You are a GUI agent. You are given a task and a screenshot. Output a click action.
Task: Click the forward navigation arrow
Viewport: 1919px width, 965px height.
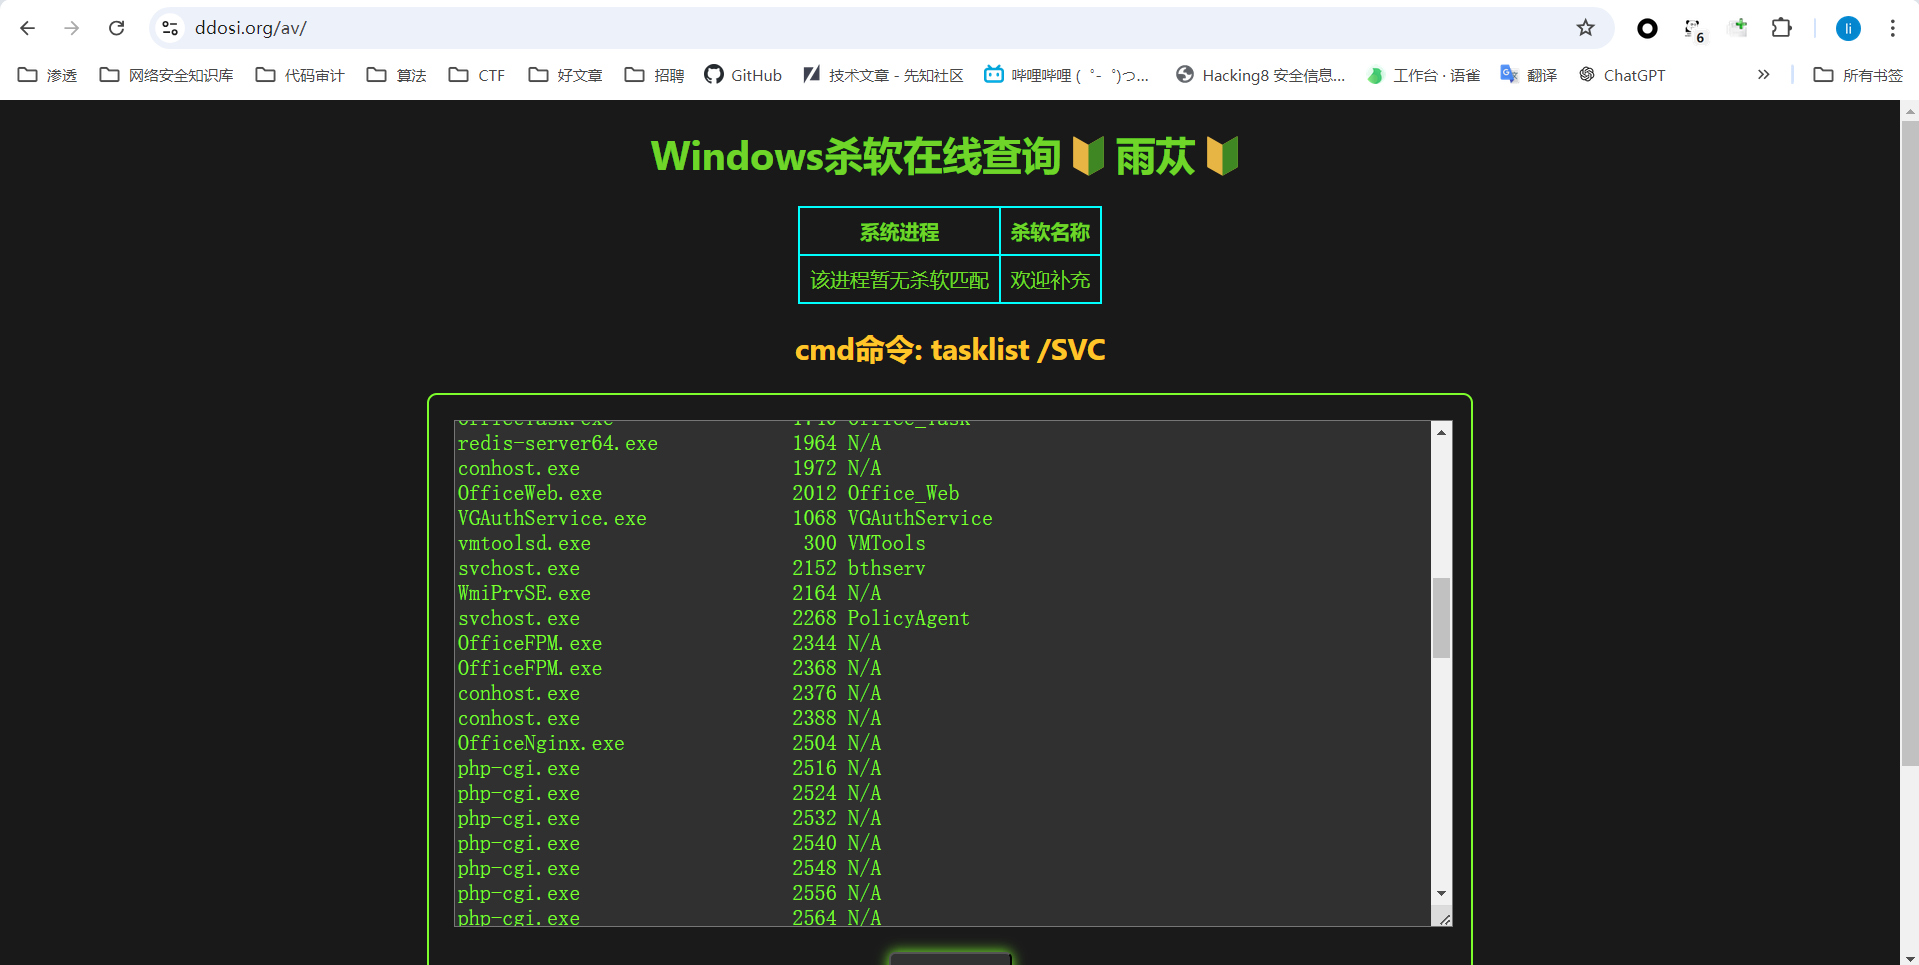click(x=72, y=28)
